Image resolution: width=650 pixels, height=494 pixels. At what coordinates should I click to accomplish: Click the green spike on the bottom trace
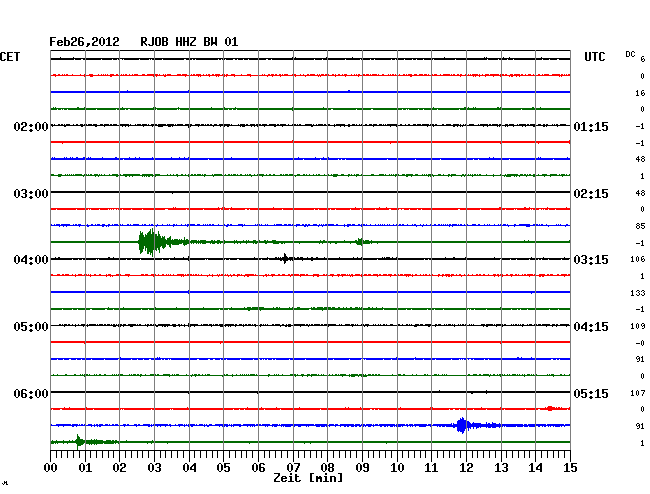point(79,442)
